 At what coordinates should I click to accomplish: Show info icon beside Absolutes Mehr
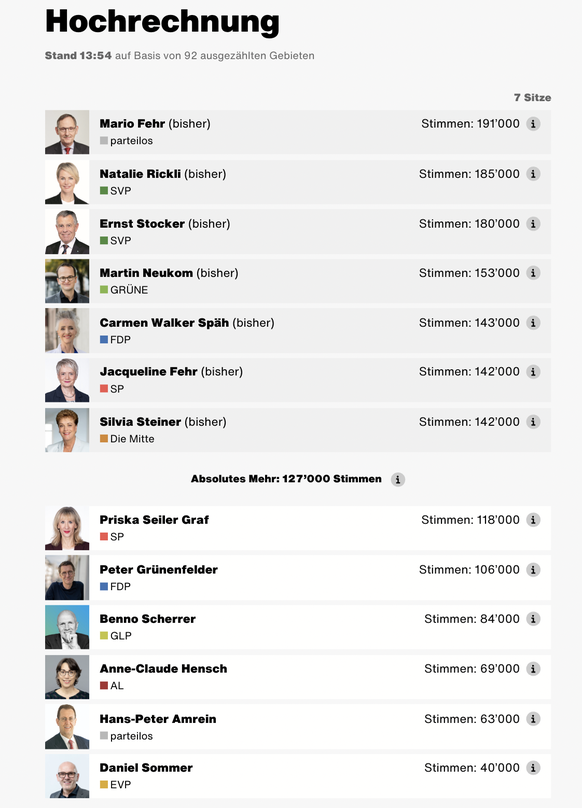pos(397,479)
